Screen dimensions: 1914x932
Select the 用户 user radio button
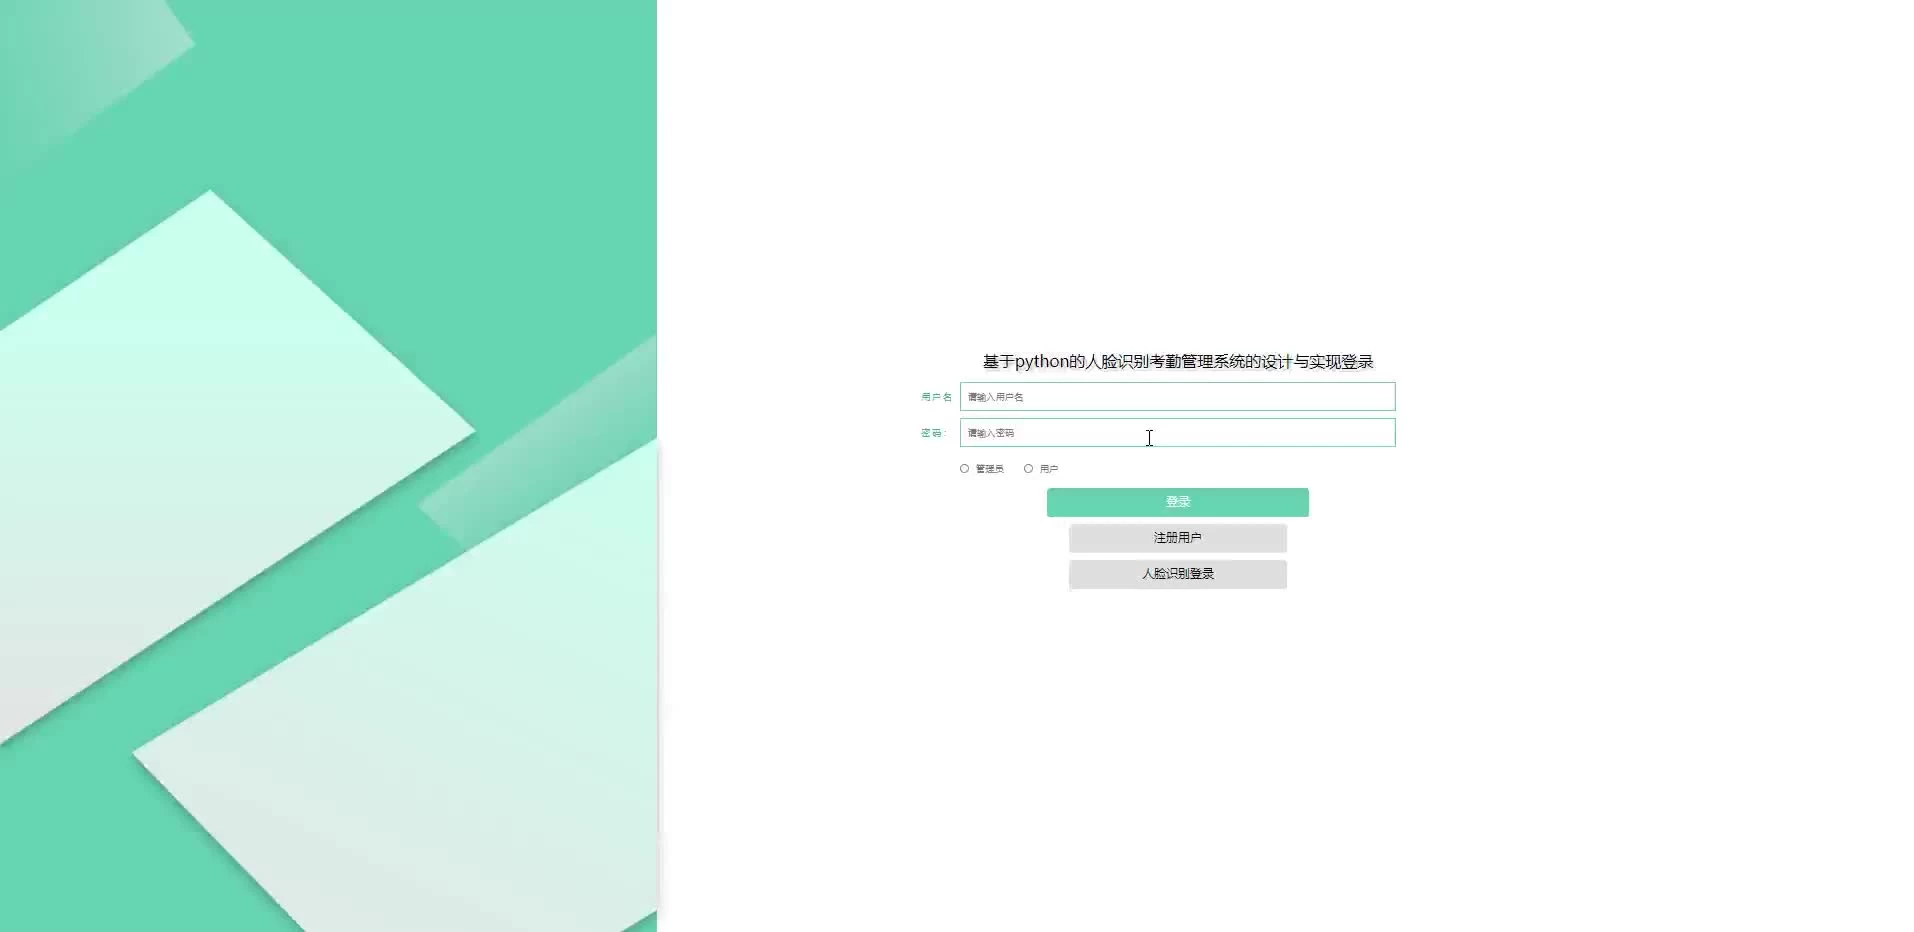1028,469
